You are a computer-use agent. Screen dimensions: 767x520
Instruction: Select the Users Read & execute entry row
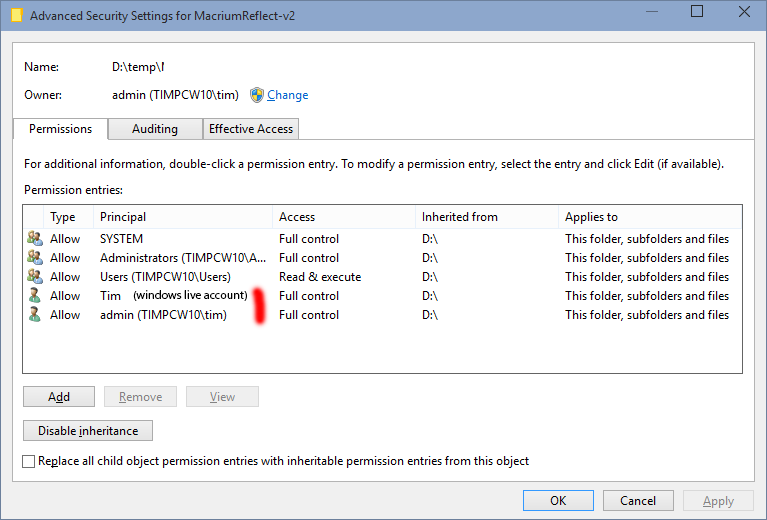383,277
